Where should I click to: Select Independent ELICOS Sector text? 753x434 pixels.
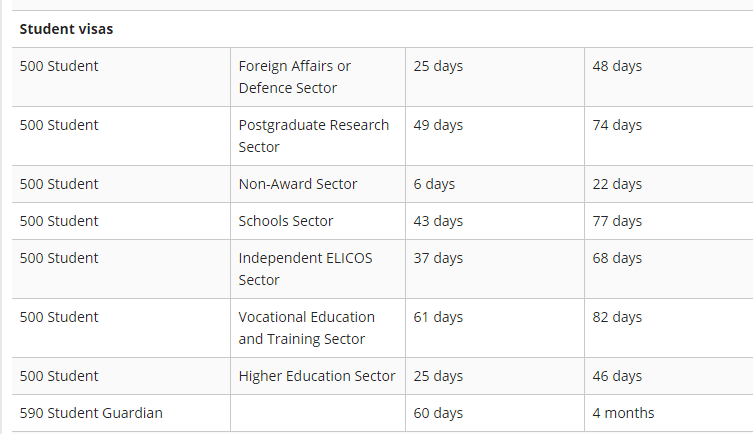click(x=305, y=269)
